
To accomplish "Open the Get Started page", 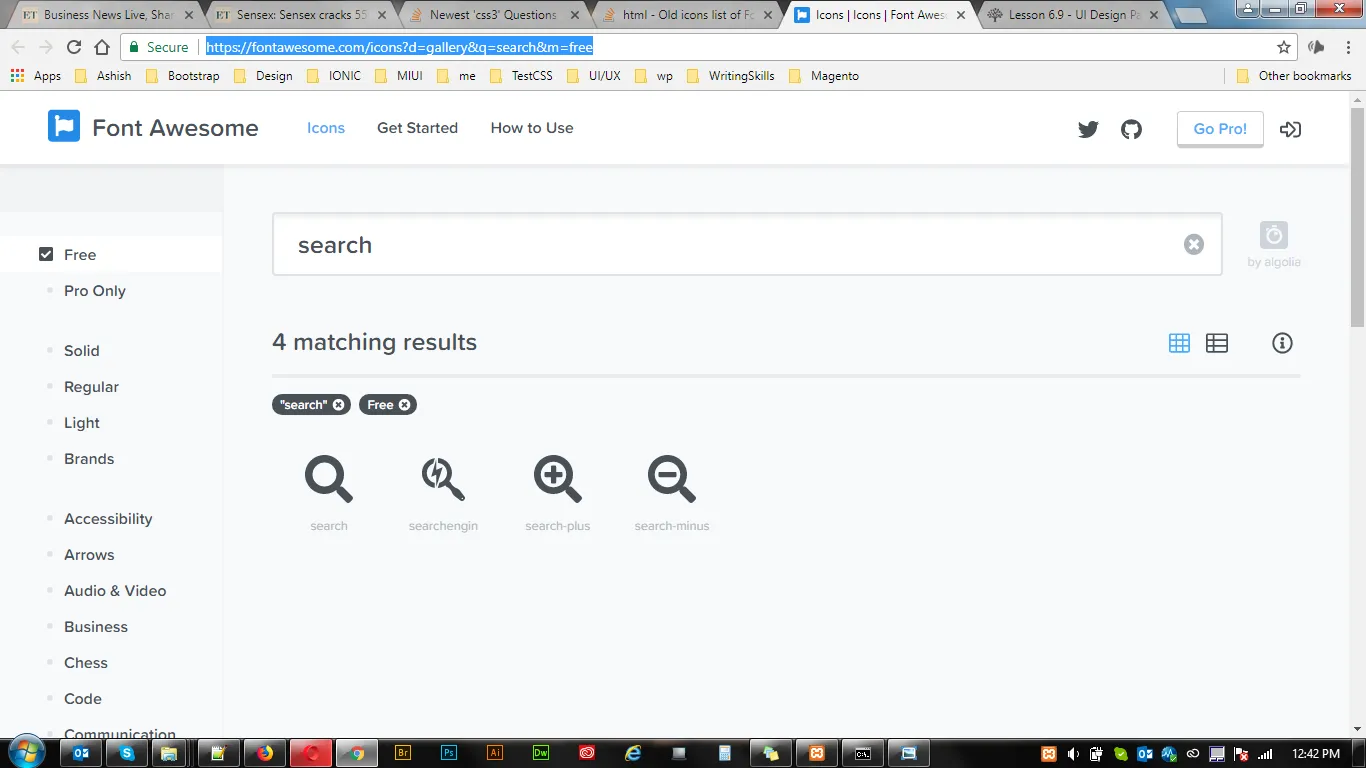I will pos(417,128).
